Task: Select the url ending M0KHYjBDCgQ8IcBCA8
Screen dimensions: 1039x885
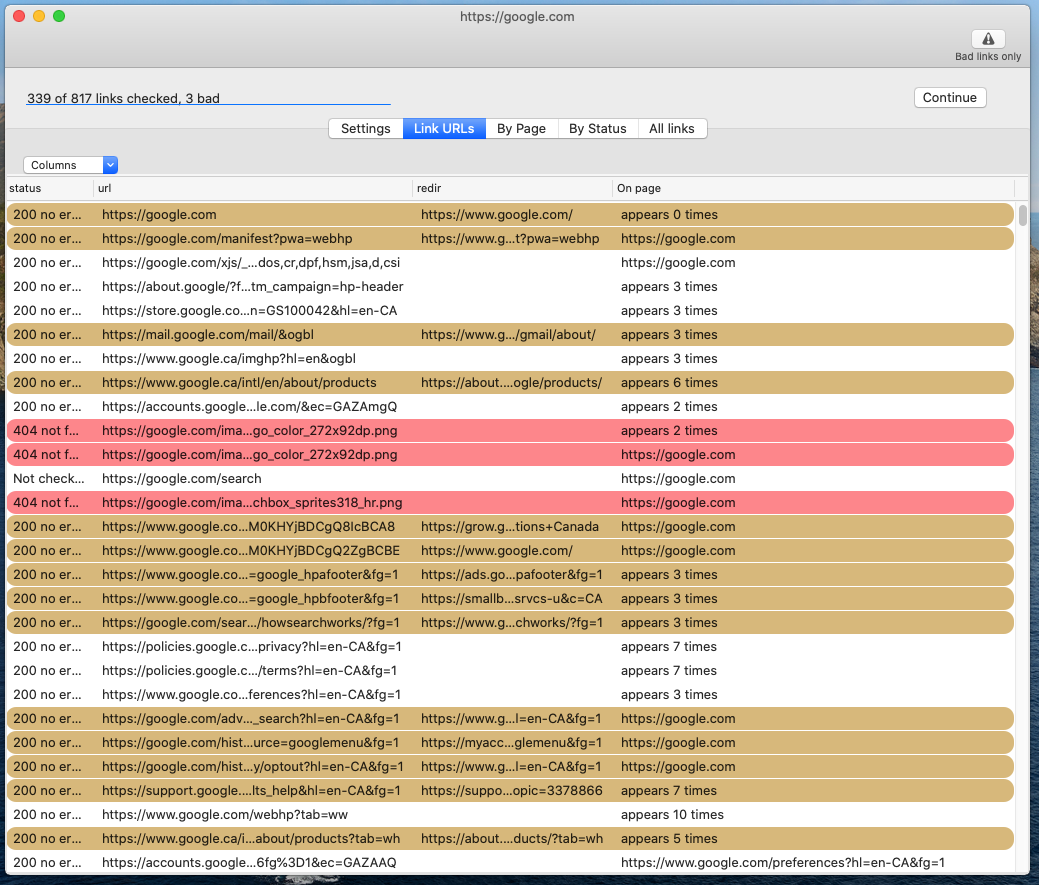Action: 510,527
